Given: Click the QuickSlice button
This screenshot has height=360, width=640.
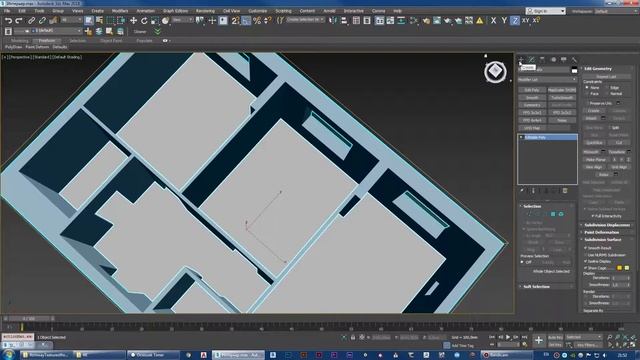Looking at the screenshot, I should click(594, 142).
